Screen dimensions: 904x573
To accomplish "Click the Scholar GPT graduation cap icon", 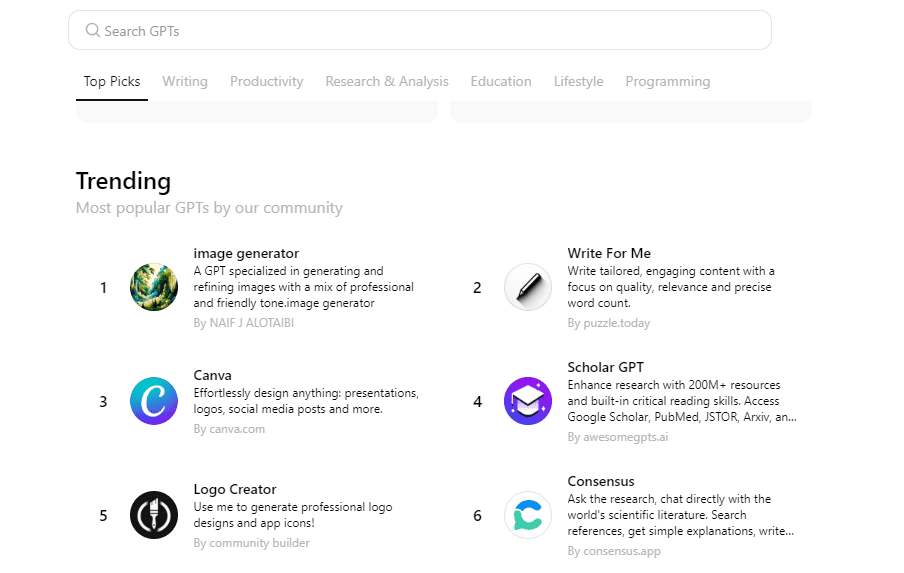I will click(x=527, y=401).
